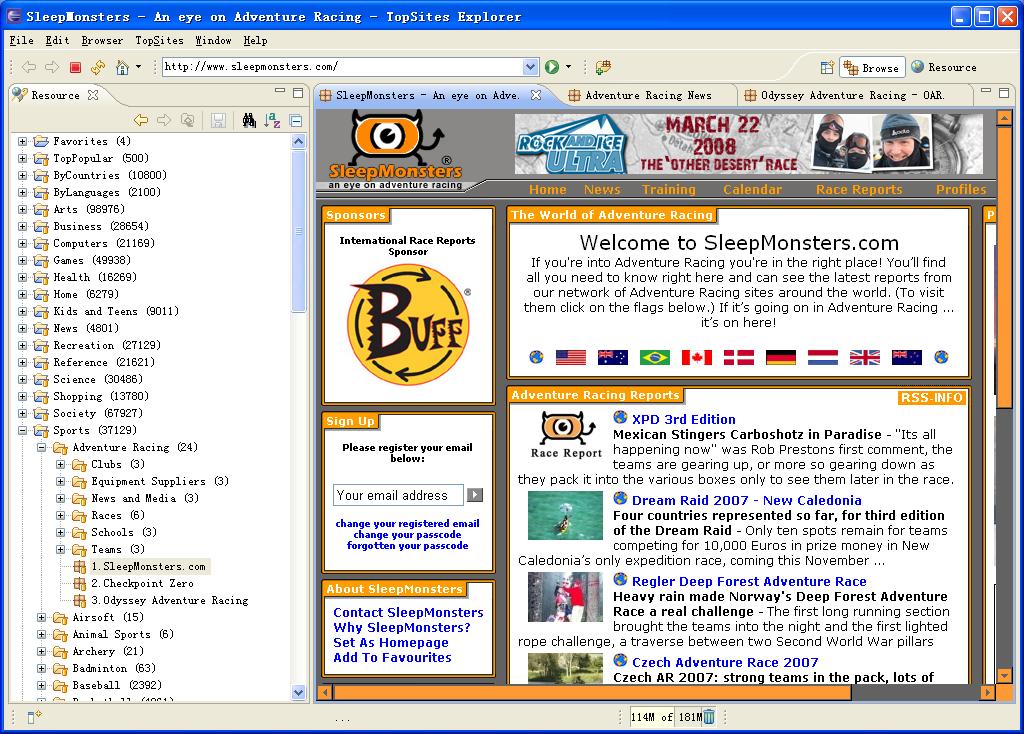Go to the Home page icon
Screen dimensions: 1024x734
(x=121, y=67)
